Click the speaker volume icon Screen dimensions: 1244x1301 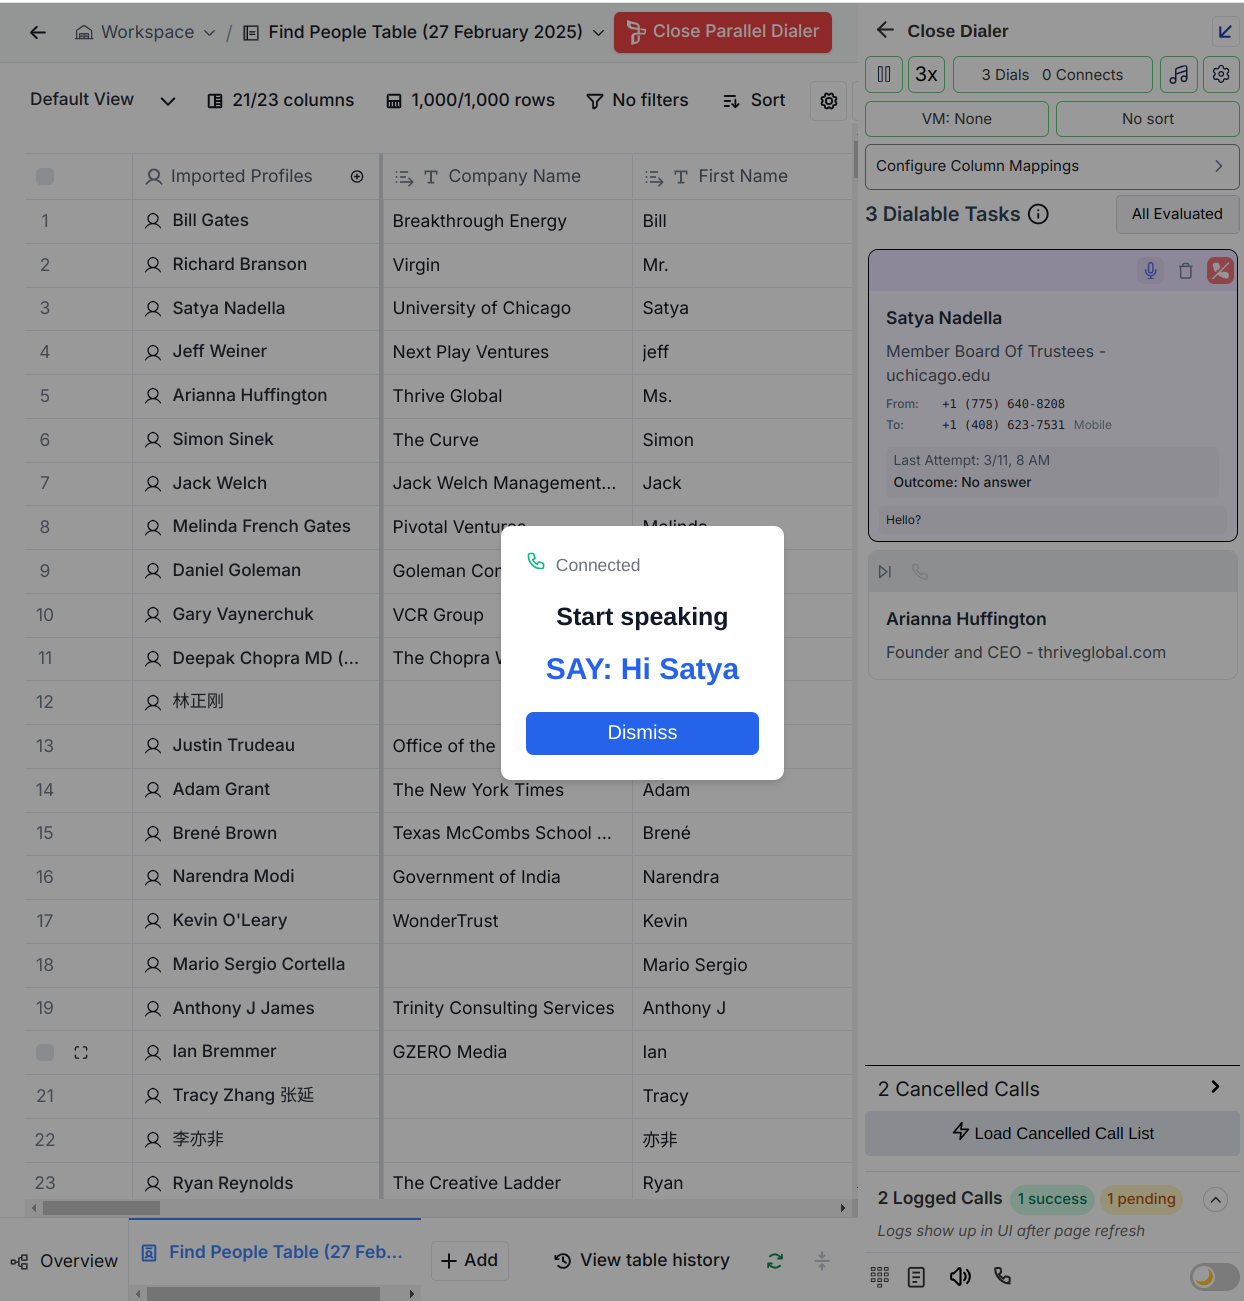pyautogui.click(x=960, y=1276)
